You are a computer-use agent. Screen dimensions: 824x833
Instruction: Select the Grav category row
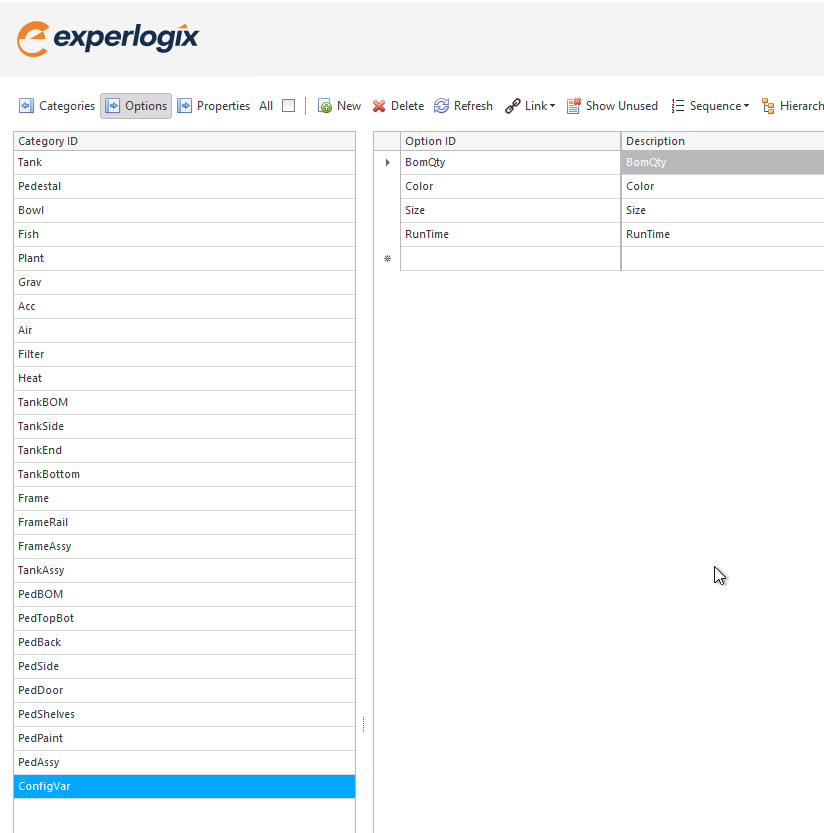point(184,283)
